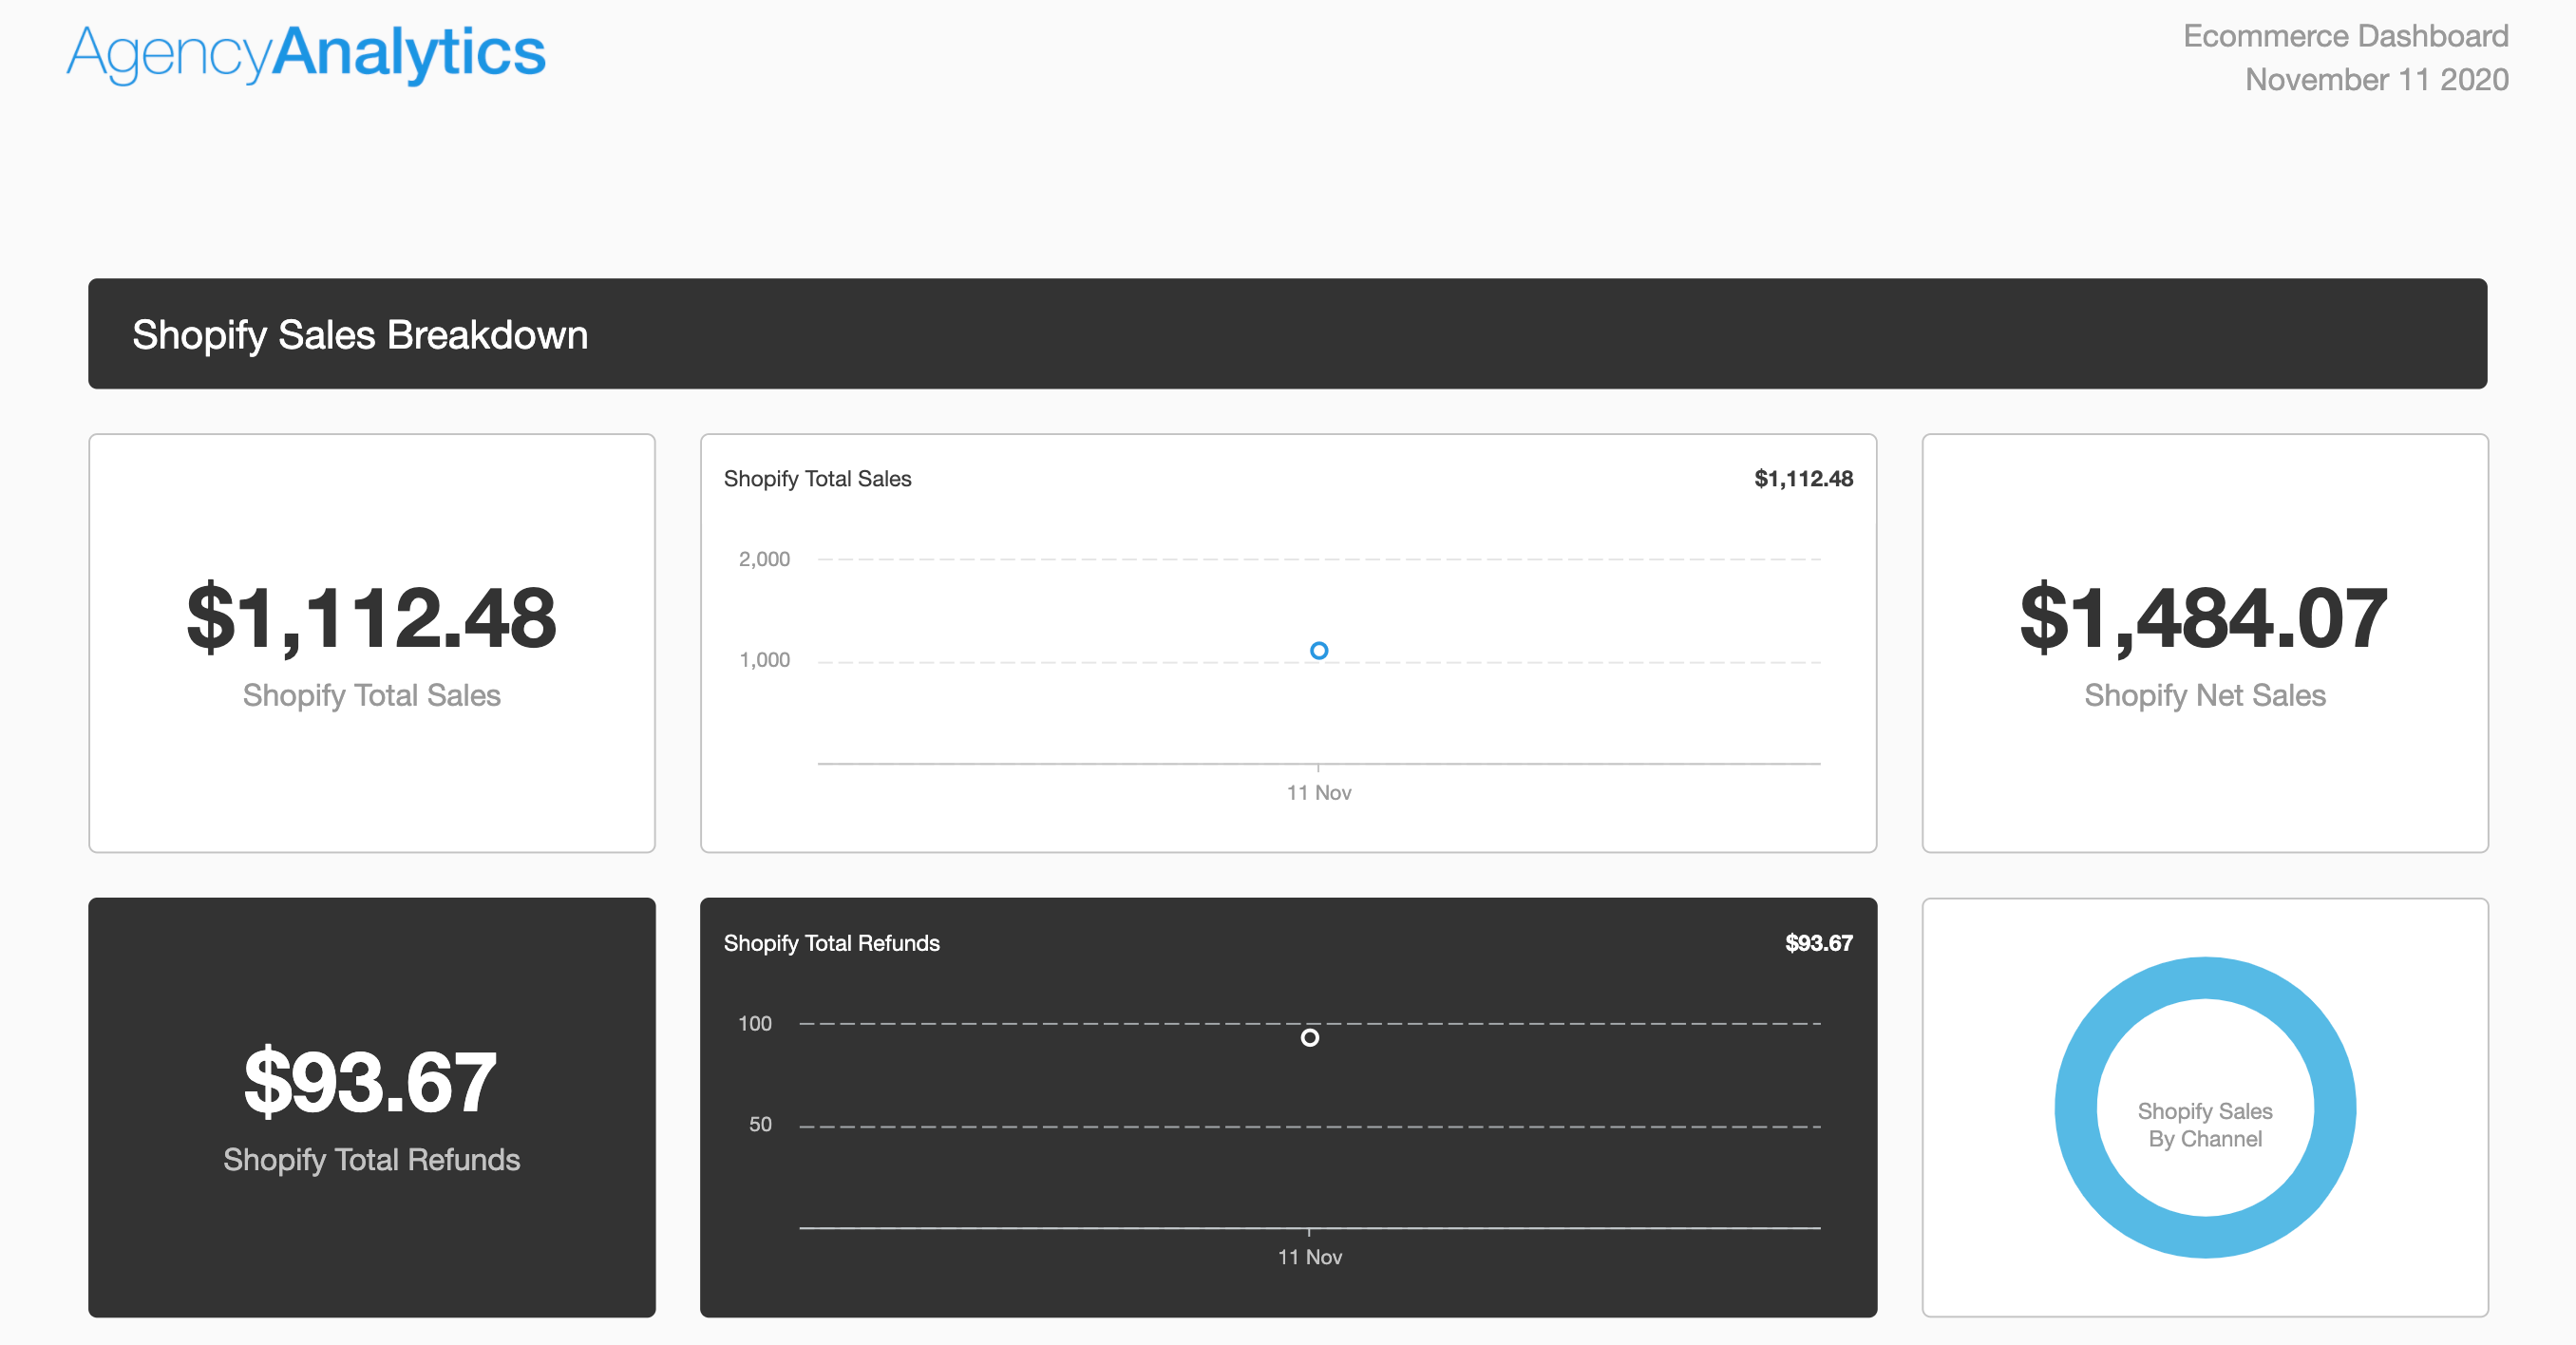The image size is (2576, 1345).
Task: Click the 11 Nov label under the sales chart
Action: pyautogui.click(x=1318, y=793)
